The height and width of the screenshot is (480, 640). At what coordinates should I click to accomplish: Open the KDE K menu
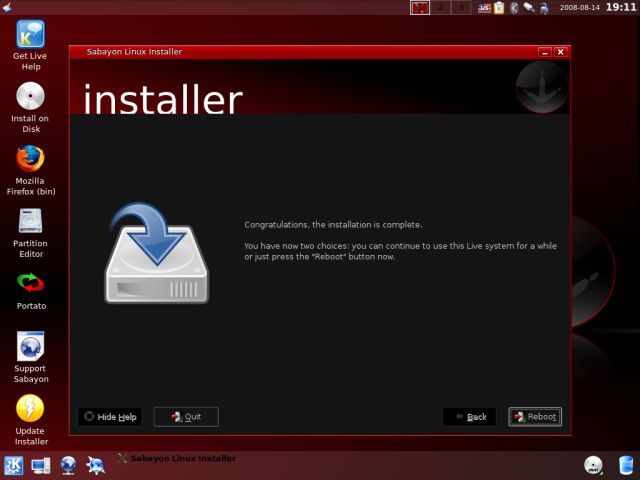[x=13, y=466]
